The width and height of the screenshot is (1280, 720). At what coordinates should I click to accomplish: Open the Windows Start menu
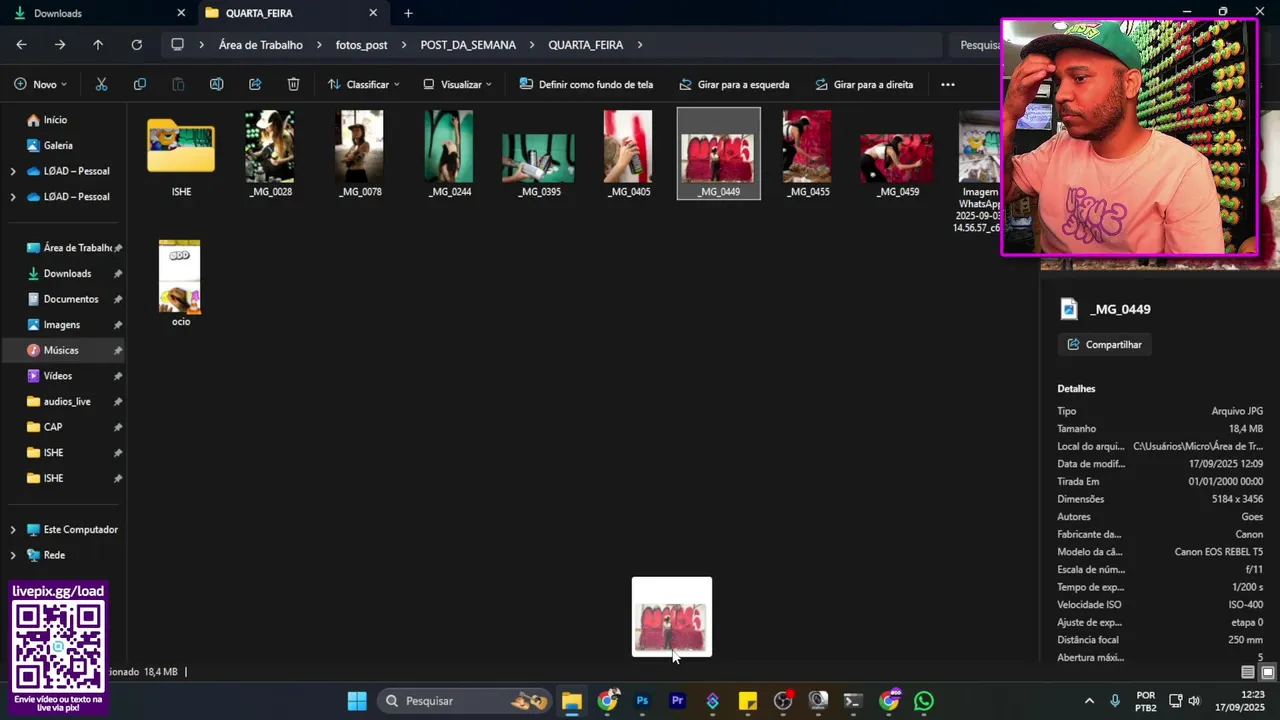pos(357,701)
